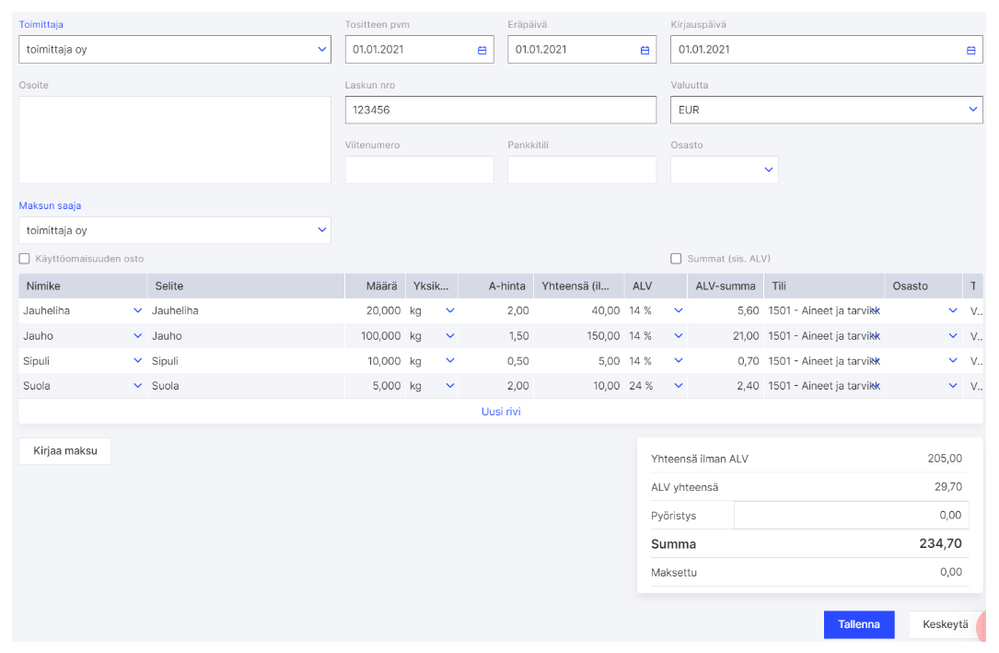Image resolution: width=999 pixels, height=653 pixels.
Task: Save the invoice with Tallenna button
Action: pos(858,624)
